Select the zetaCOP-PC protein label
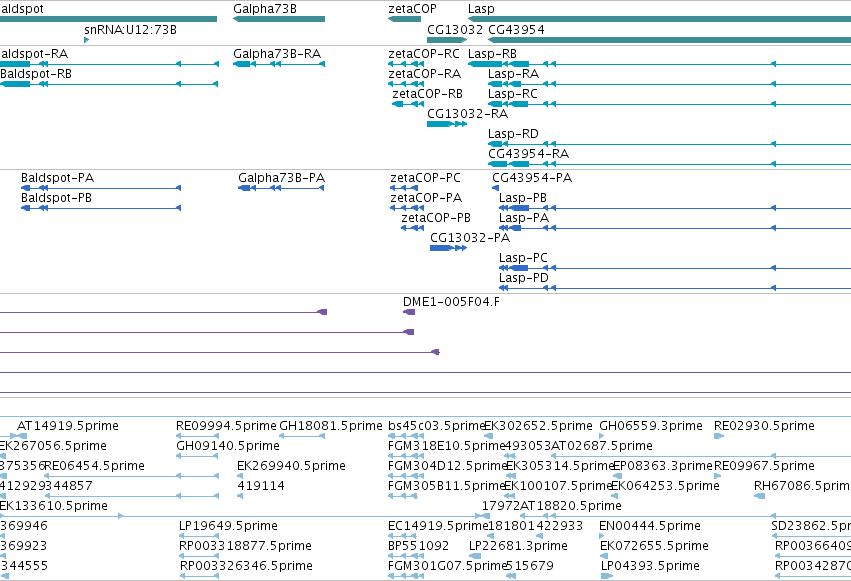 point(426,178)
